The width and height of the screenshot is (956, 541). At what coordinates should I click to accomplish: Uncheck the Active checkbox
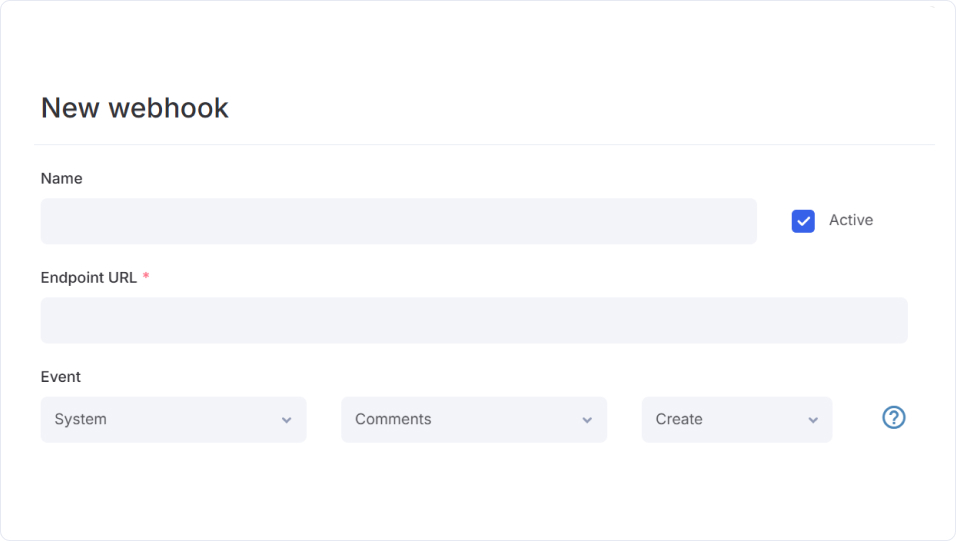coord(803,221)
